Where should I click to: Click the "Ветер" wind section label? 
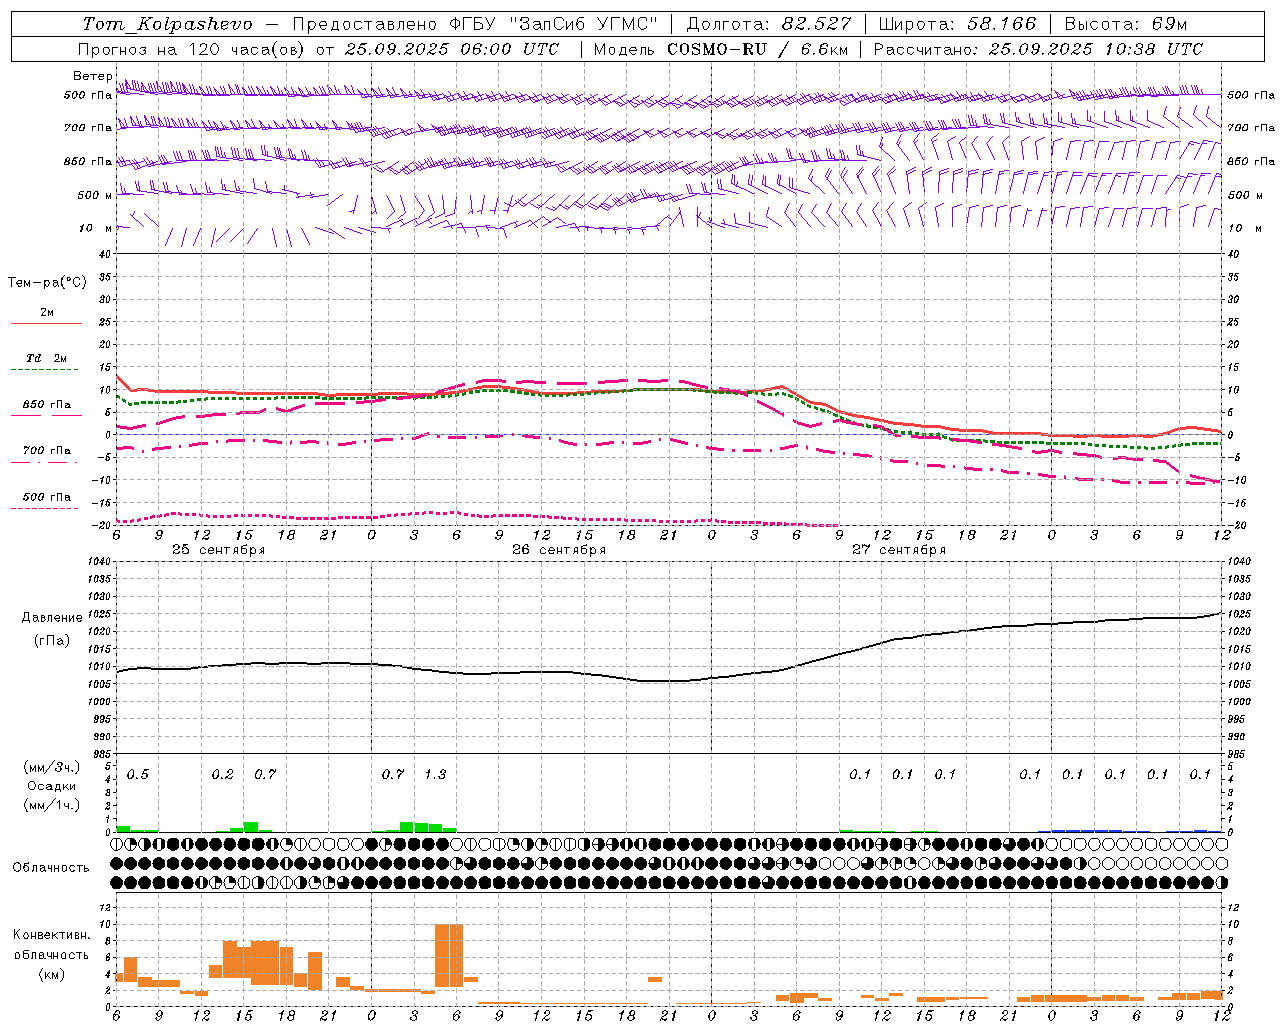[93, 76]
